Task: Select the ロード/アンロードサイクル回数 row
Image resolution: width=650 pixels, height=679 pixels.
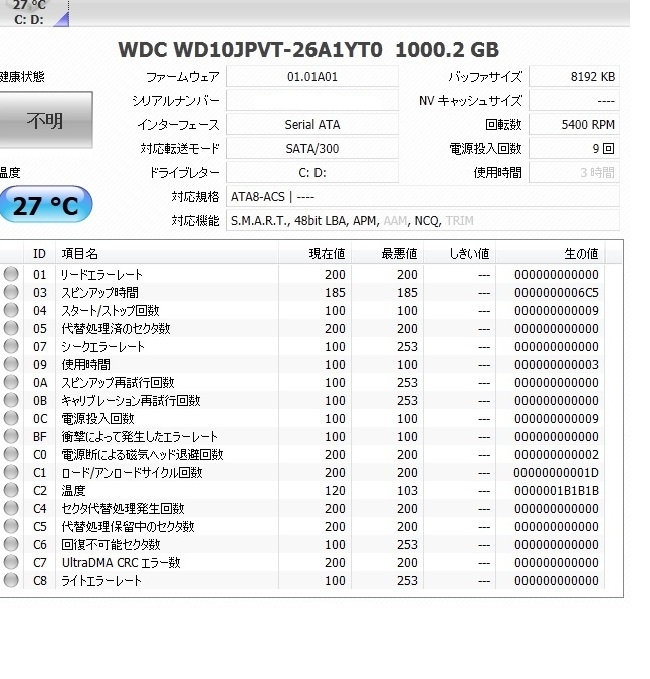Action: (302, 472)
